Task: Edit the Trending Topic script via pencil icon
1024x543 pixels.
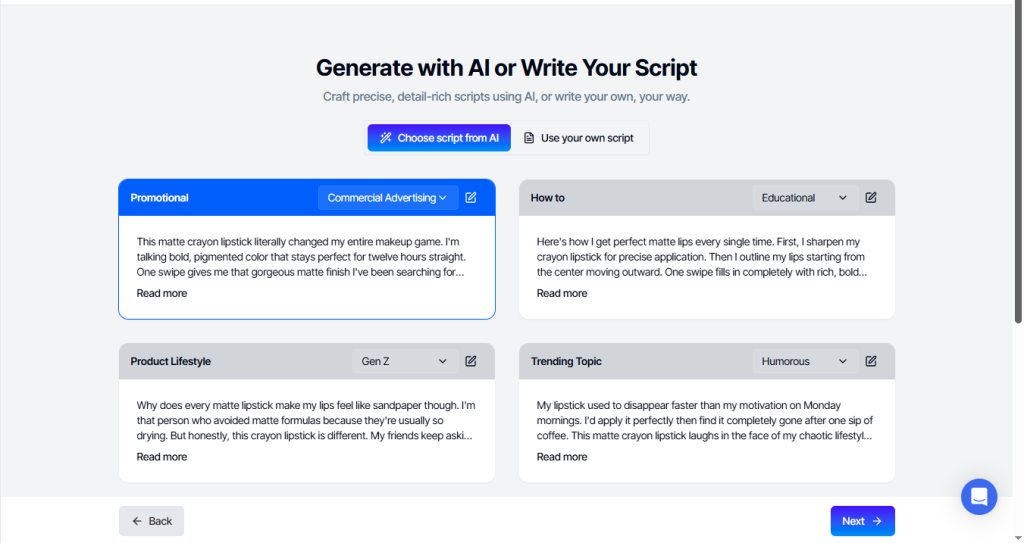Action: pyautogui.click(x=871, y=361)
